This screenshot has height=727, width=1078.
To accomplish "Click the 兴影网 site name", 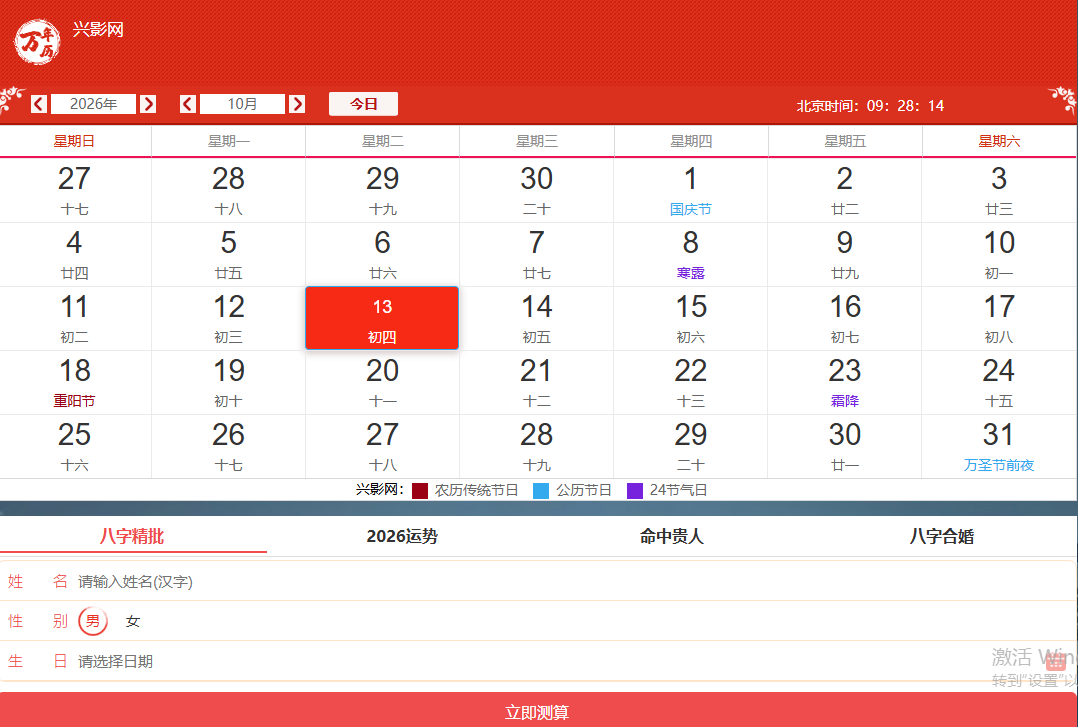I will click(x=98, y=30).
